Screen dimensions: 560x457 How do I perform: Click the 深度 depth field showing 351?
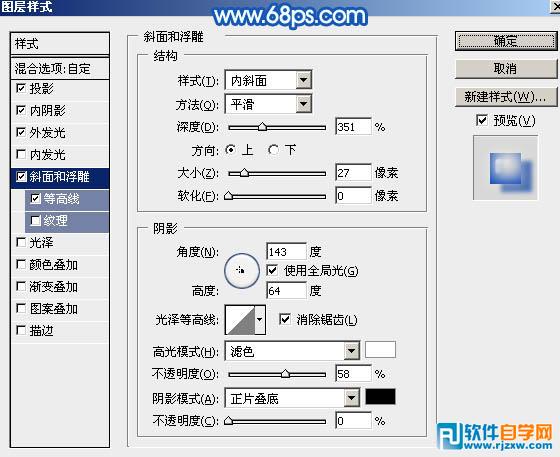pos(353,127)
